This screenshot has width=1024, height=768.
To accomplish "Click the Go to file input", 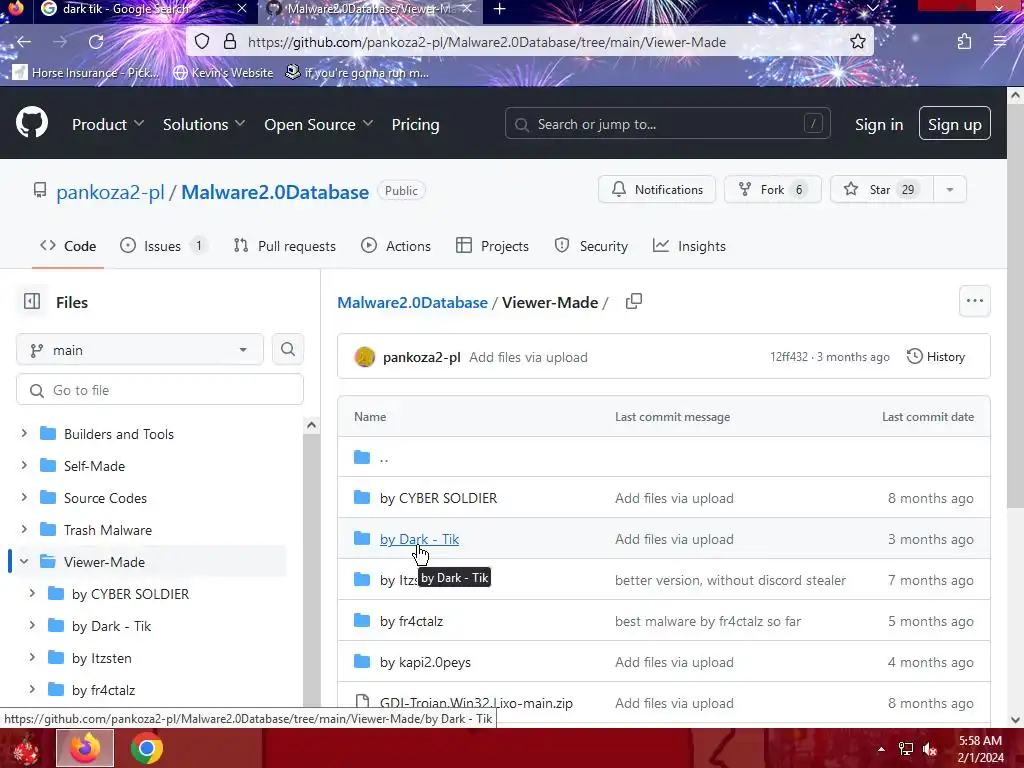I will pos(160,390).
